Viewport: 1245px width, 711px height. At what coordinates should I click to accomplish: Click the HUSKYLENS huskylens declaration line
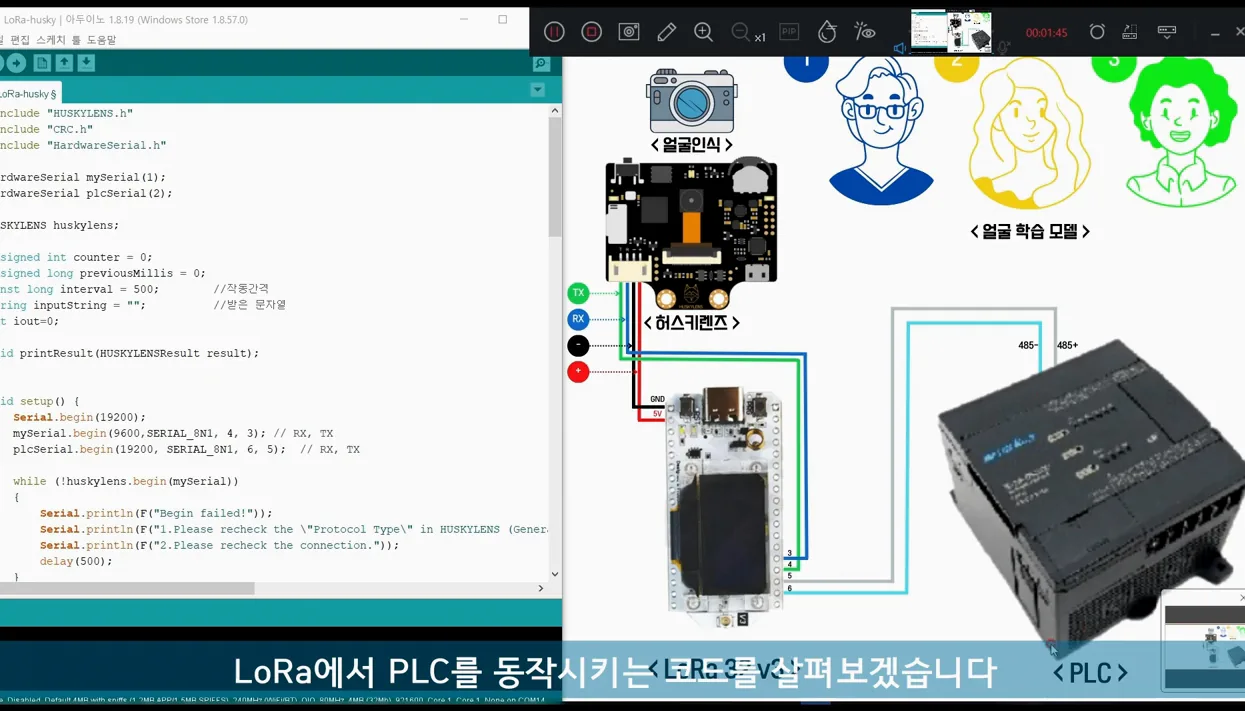[59, 225]
